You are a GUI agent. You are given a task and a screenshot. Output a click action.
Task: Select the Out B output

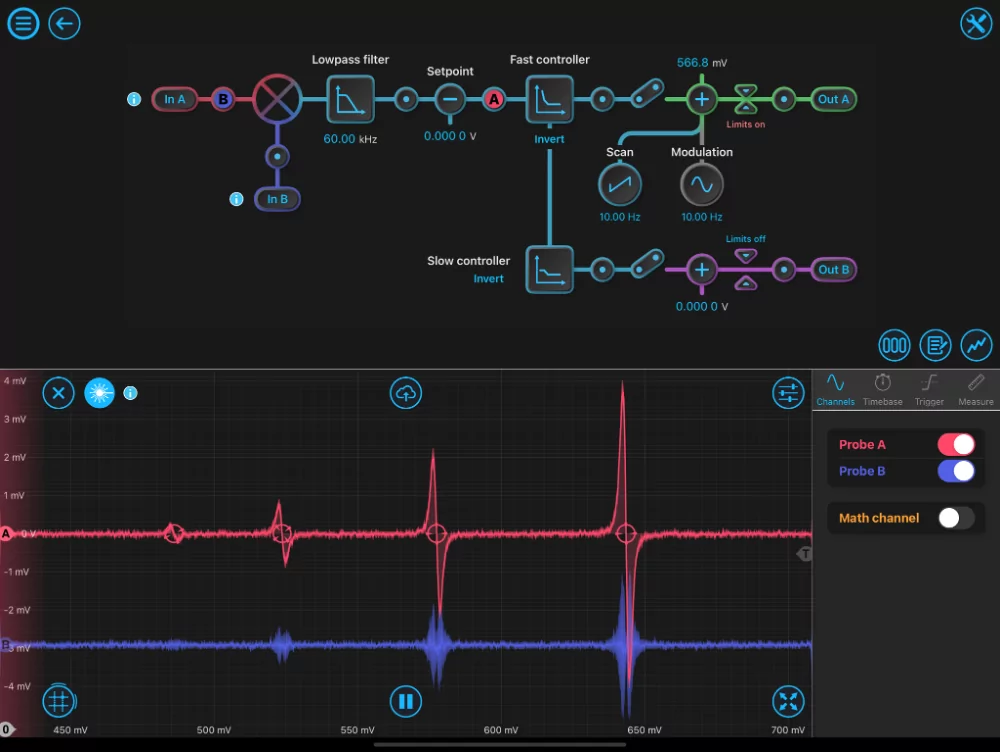click(x=833, y=269)
